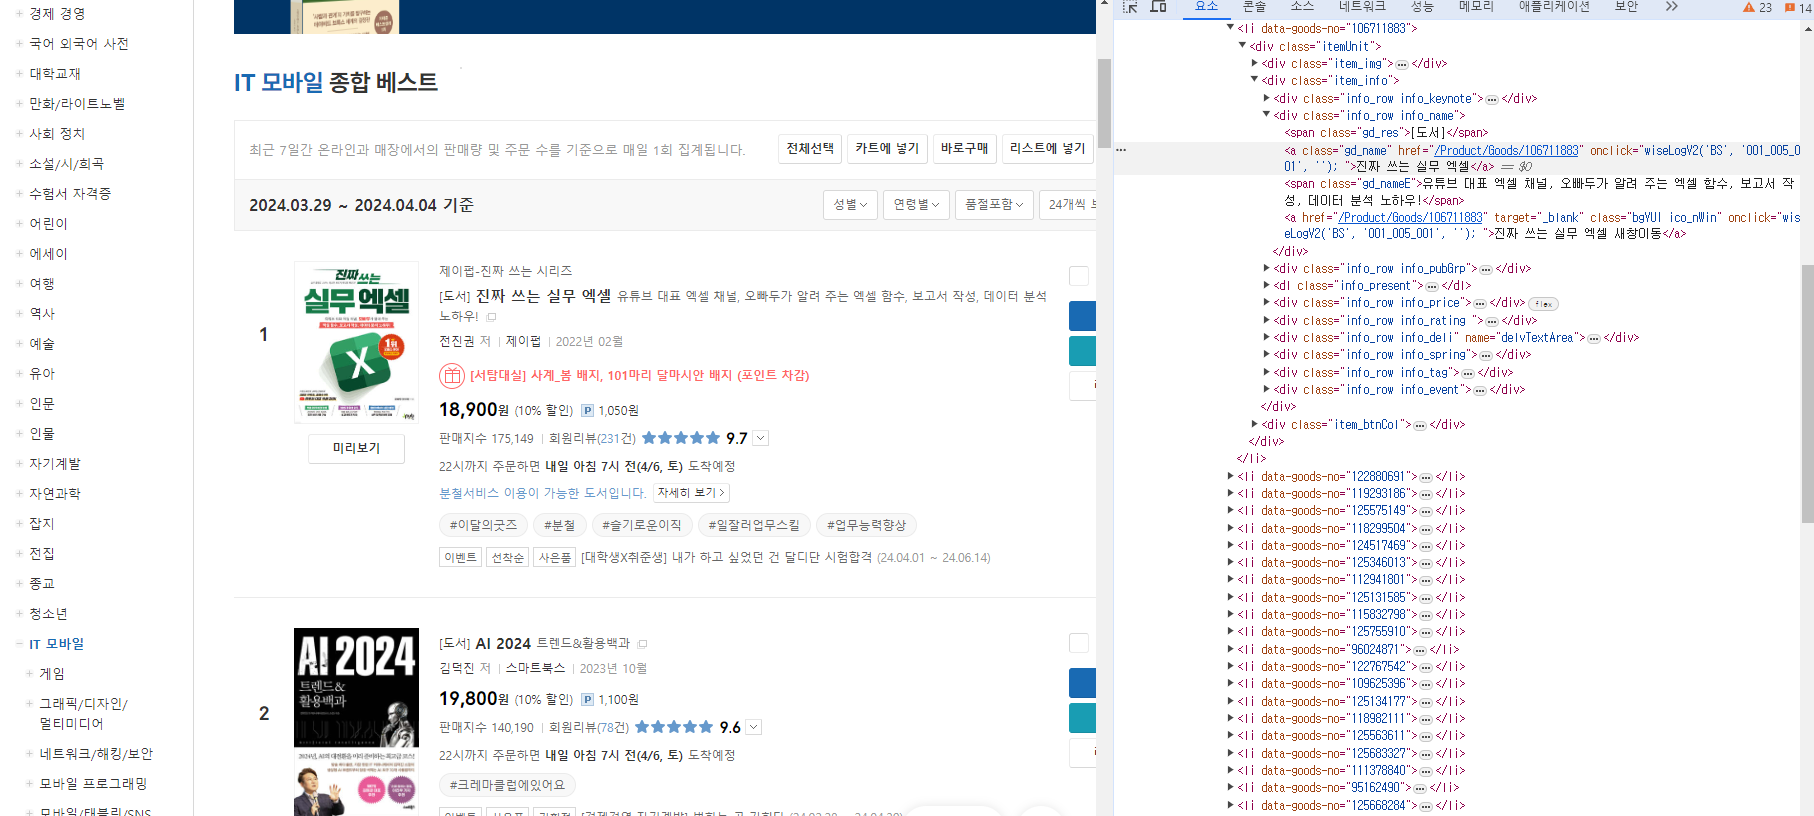Expand rating details next to 9.6 score
1814x816 pixels.
754,727
